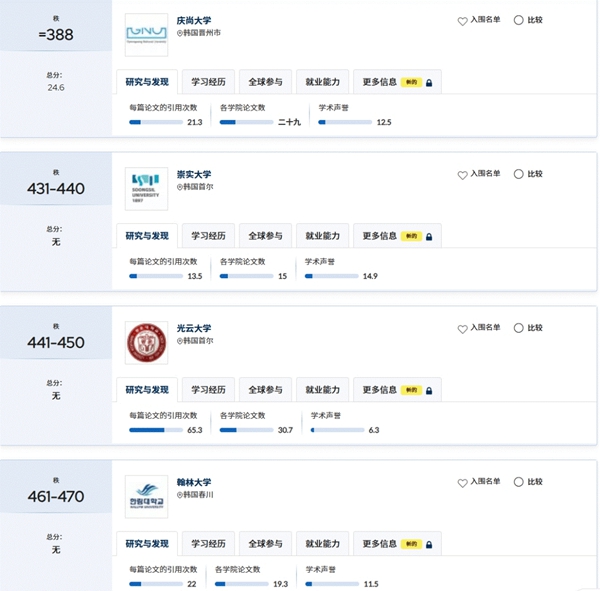
Task: Click the 庆尚大学 logo thumbnail
Action: 146,35
